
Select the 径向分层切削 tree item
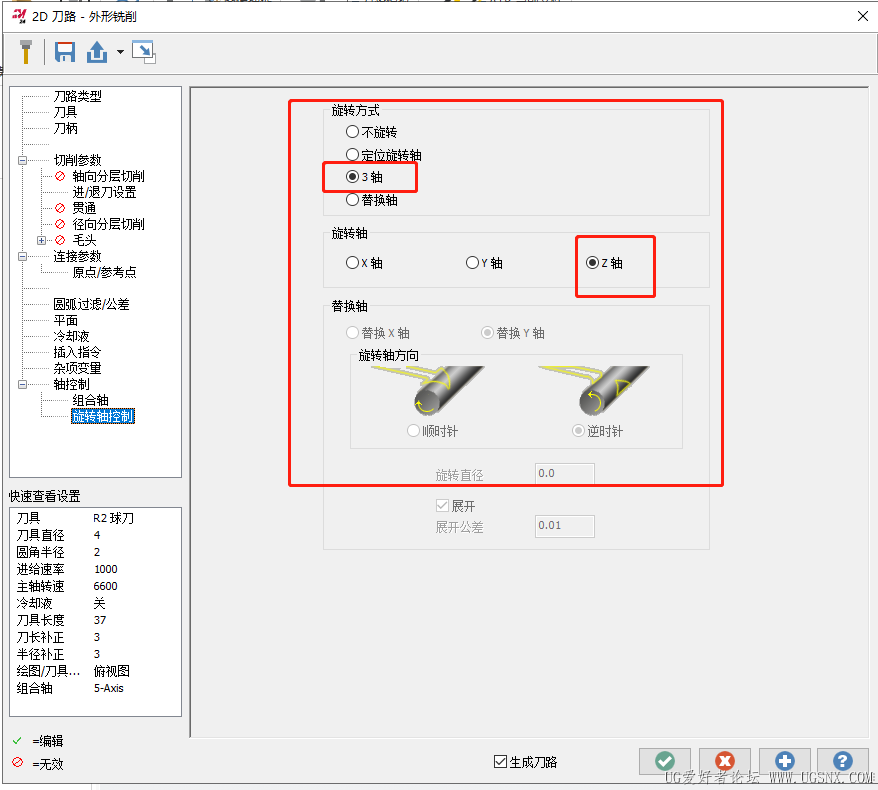coord(108,224)
